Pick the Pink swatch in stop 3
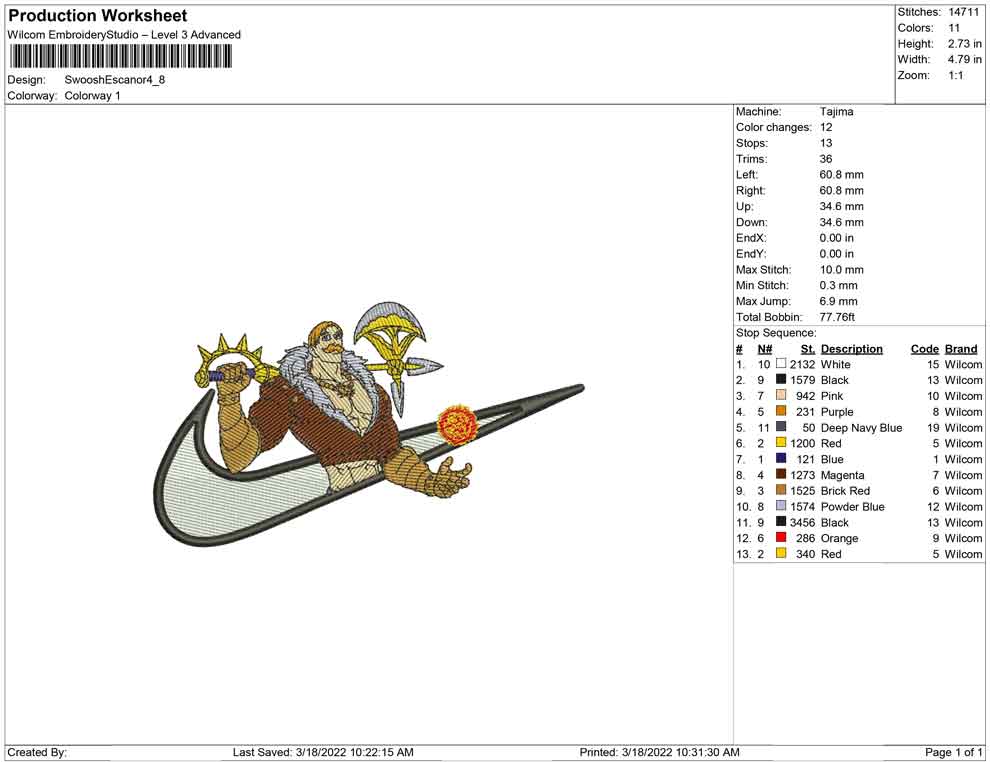This screenshot has width=990, height=762. tap(781, 395)
